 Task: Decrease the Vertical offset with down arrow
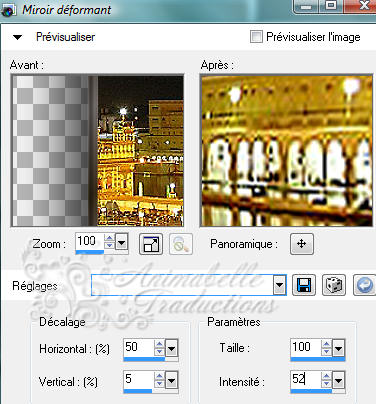coord(160,384)
